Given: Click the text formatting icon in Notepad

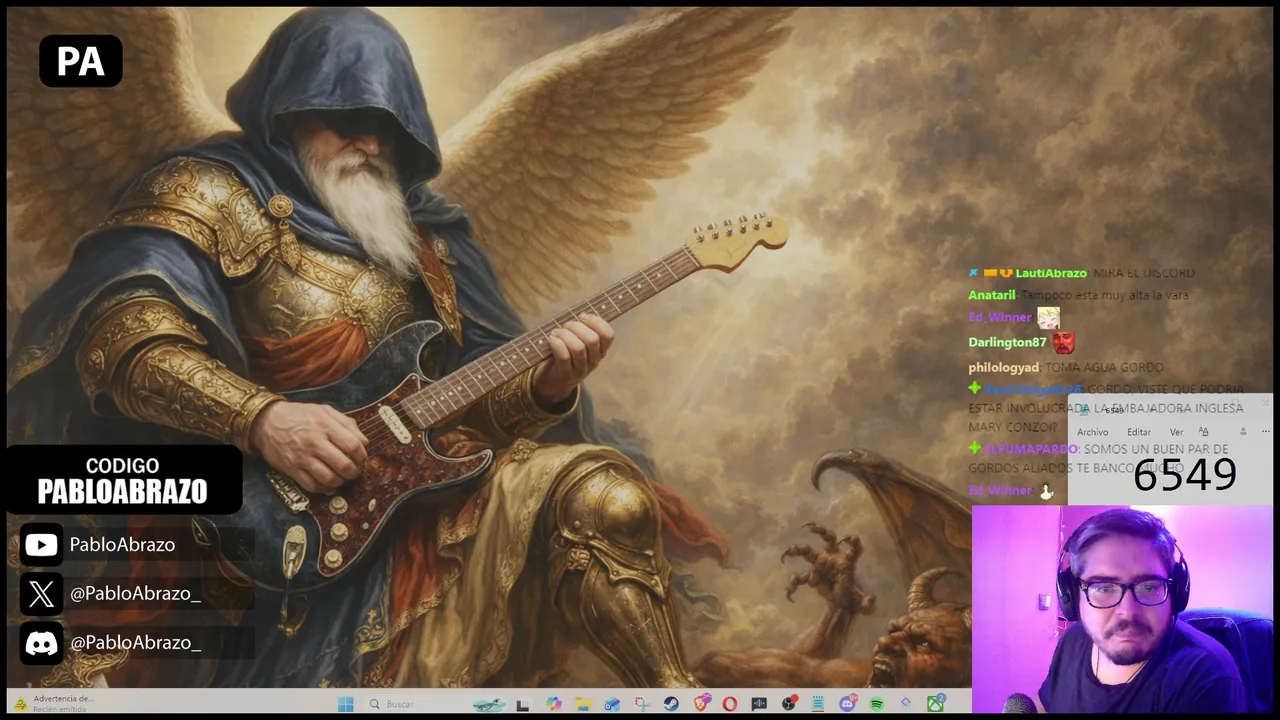Looking at the screenshot, I should coord(1203,431).
